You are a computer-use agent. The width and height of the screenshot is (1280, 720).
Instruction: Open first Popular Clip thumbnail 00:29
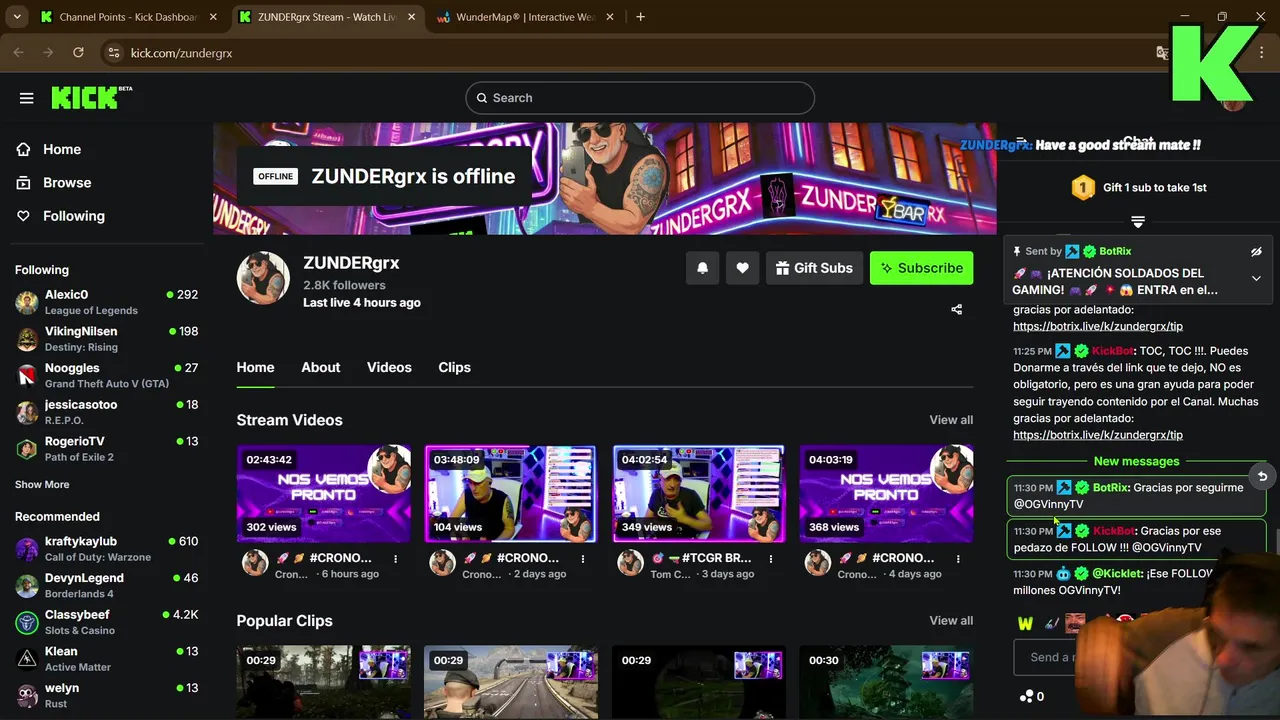(323, 682)
